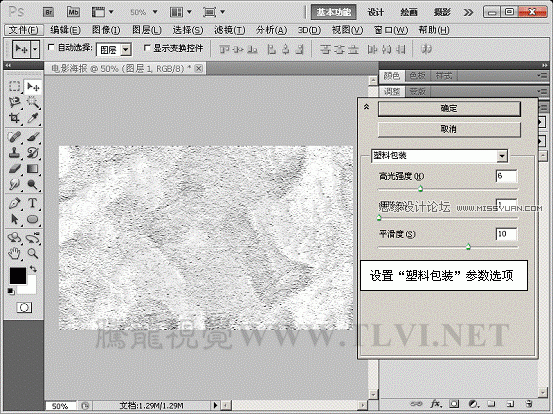Click the layer styles fx icon
This screenshot has height=414, width=553.
(436, 403)
